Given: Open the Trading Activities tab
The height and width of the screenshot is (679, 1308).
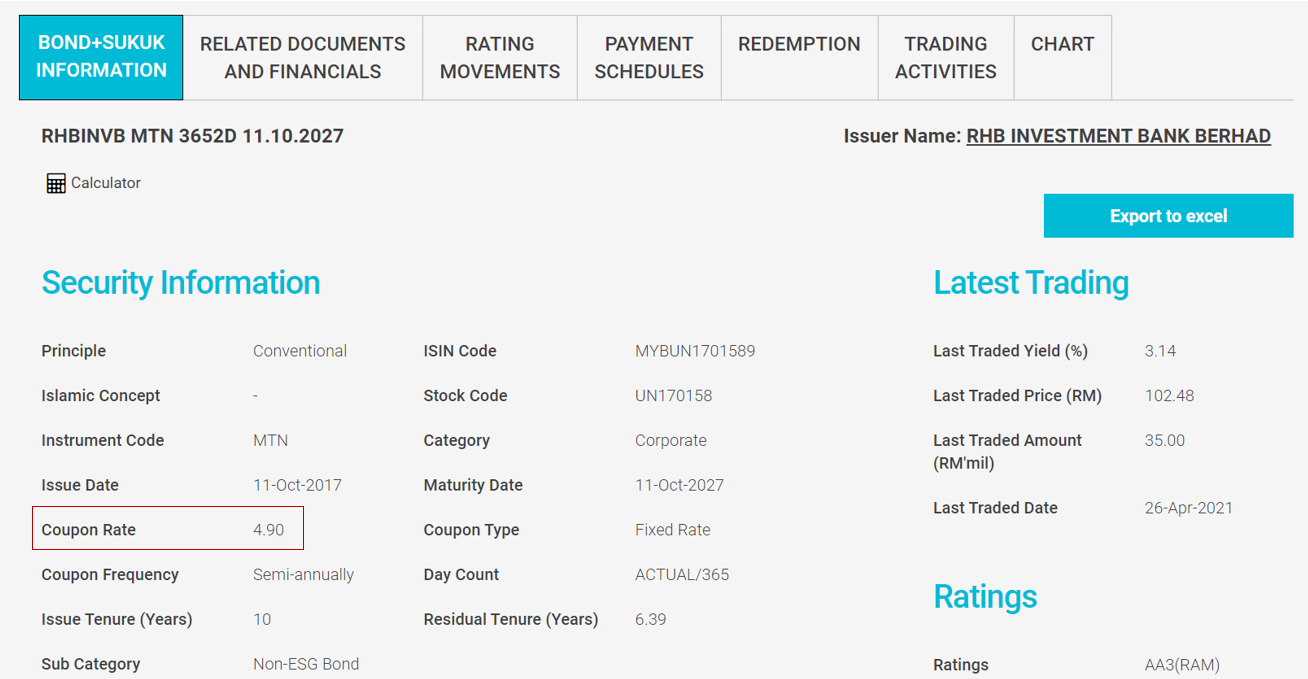Looking at the screenshot, I should pyautogui.click(x=946, y=57).
